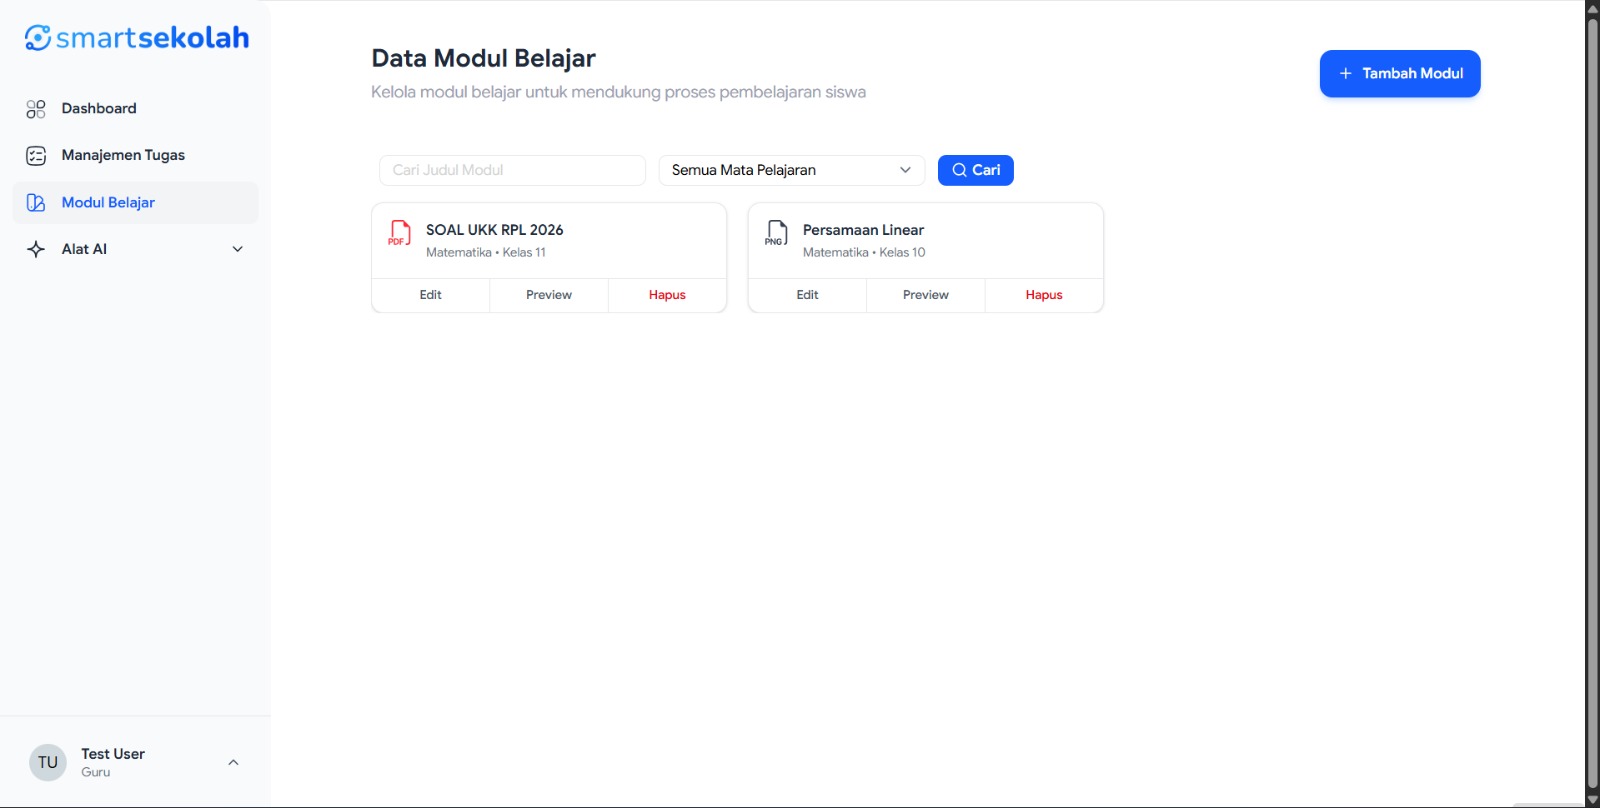Delete the SOAL UKK RPL 2026 module

pos(667,295)
